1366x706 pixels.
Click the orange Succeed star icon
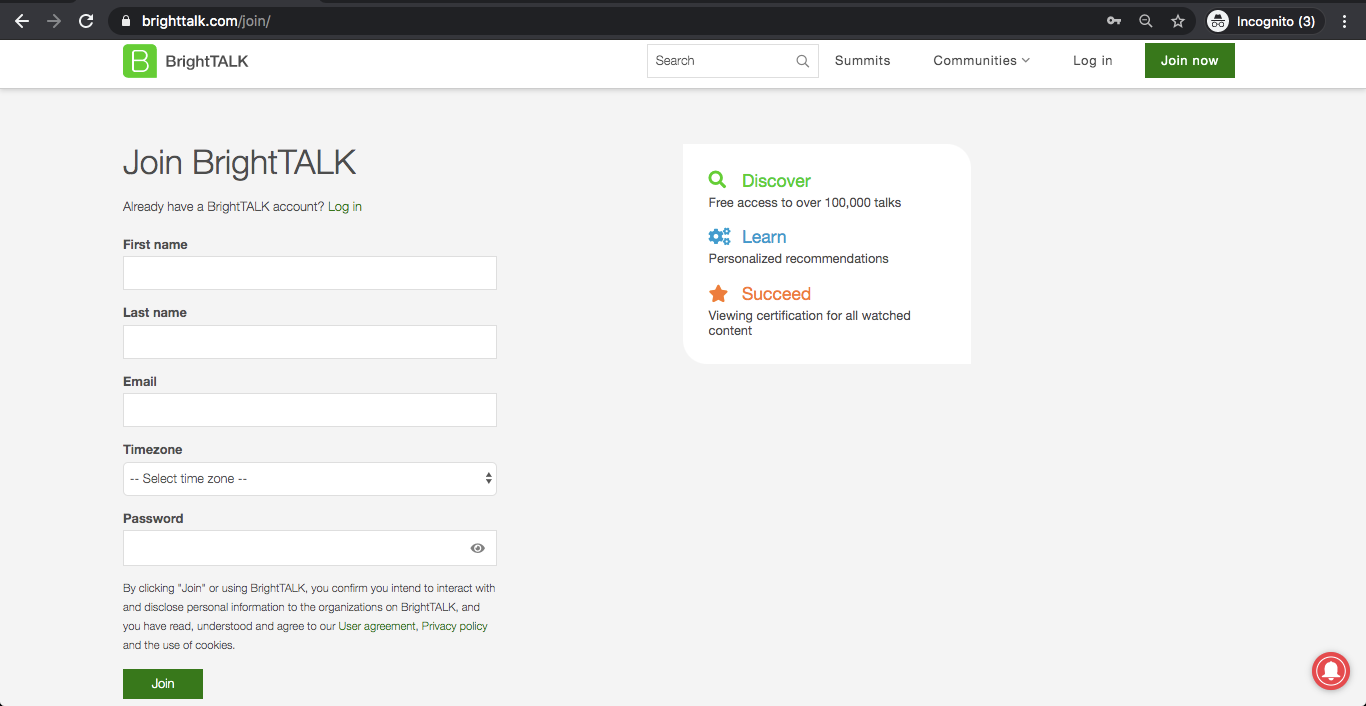[718, 293]
